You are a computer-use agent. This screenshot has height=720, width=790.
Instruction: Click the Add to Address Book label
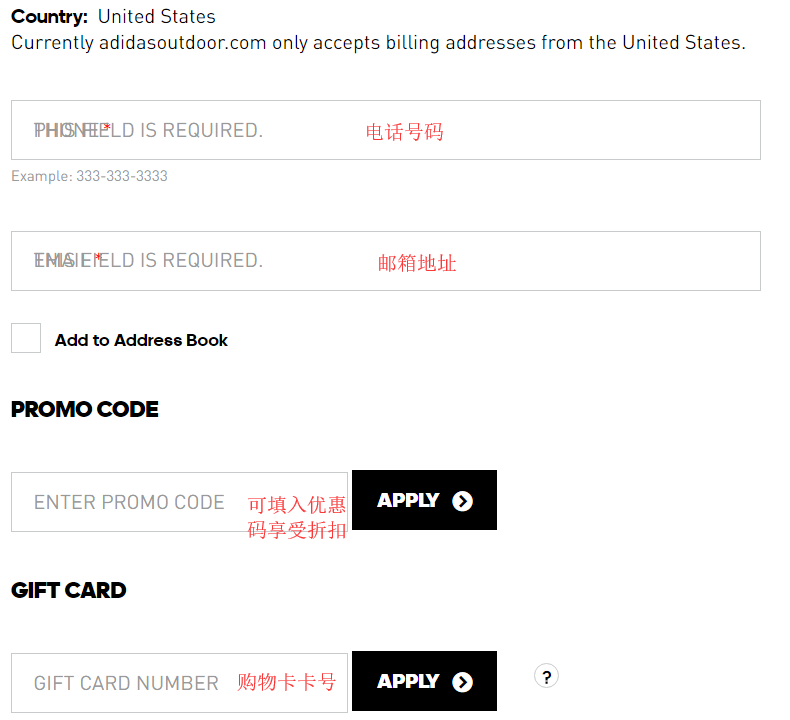(141, 340)
